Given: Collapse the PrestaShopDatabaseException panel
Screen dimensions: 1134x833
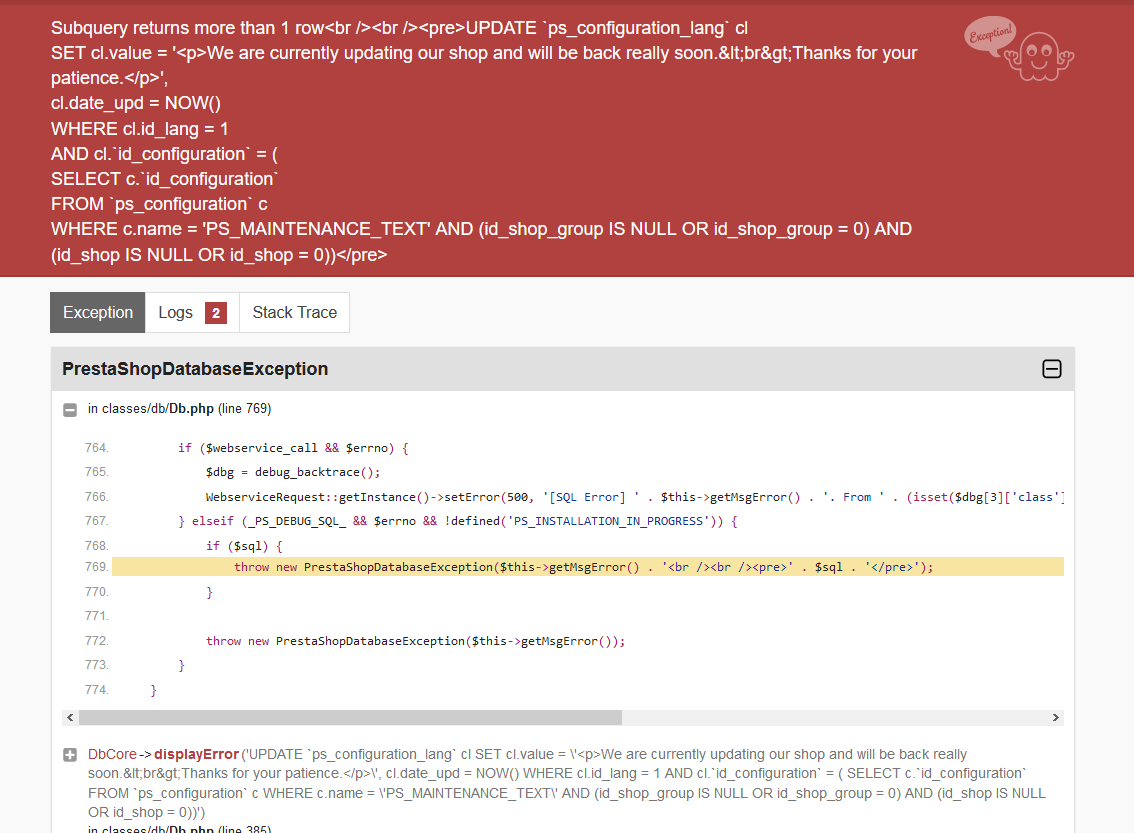Looking at the screenshot, I should point(1052,369).
